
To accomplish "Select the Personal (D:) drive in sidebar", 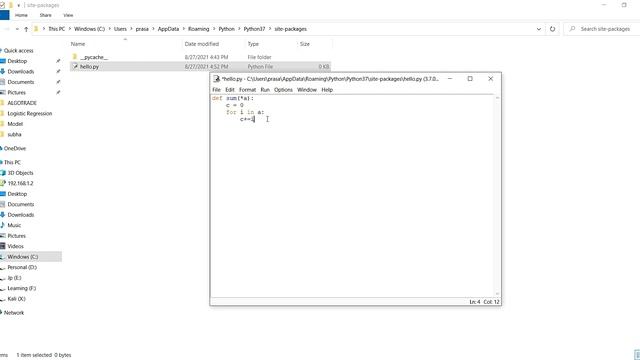I will pos(22,267).
